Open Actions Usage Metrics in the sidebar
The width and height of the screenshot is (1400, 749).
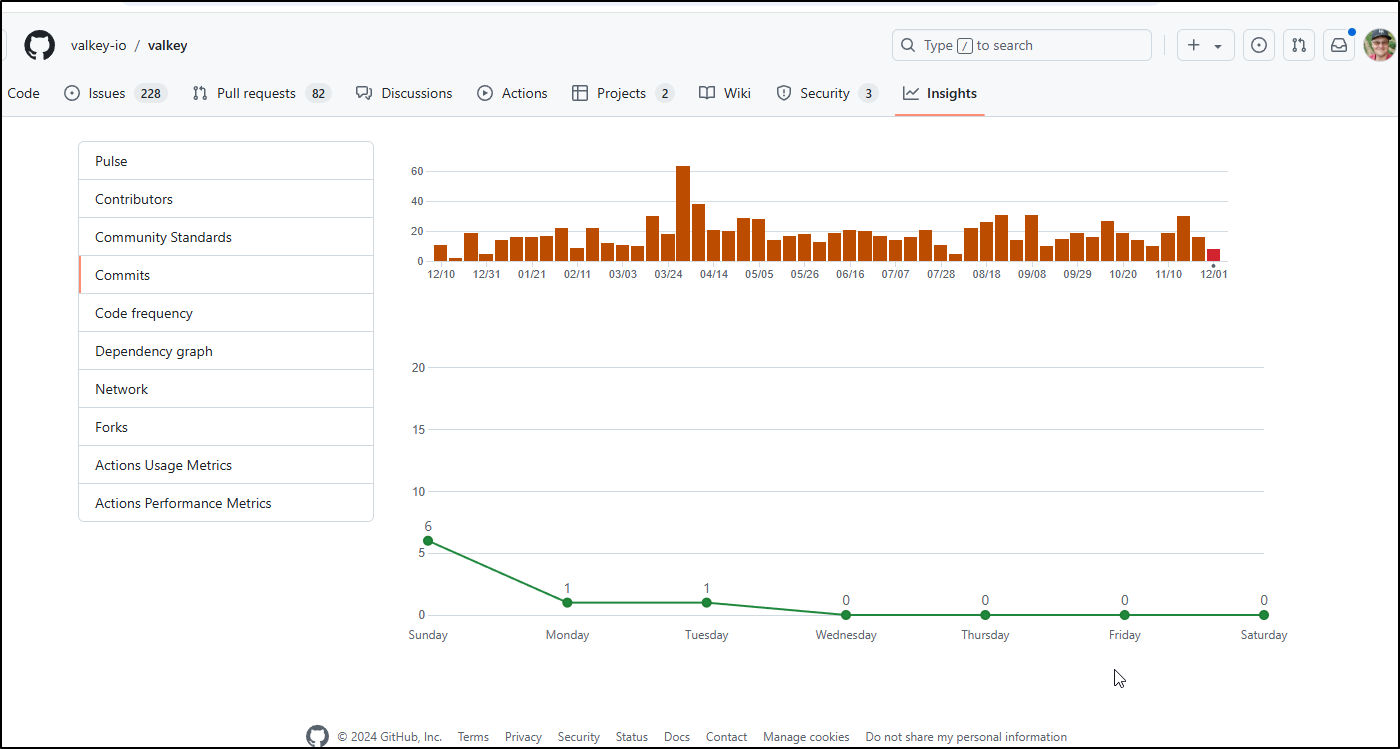[x=226, y=465]
